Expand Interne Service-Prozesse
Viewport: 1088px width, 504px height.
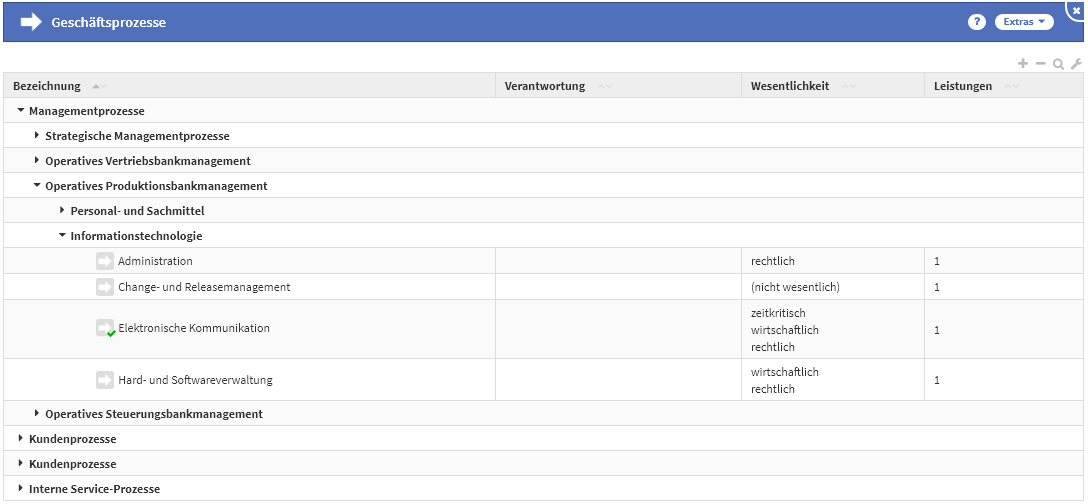21,488
